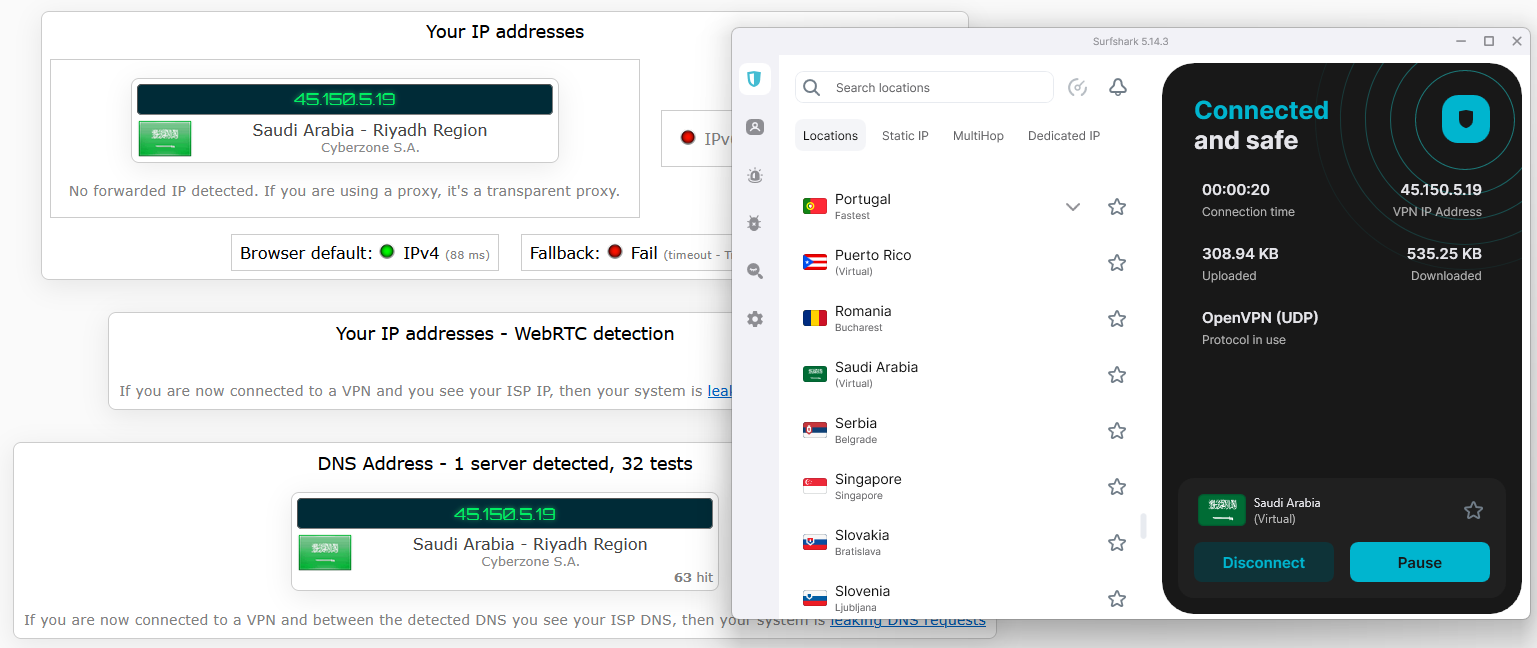Switch to the MultiHop tab
Screen dimensions: 1537x648
pyautogui.click(x=978, y=136)
